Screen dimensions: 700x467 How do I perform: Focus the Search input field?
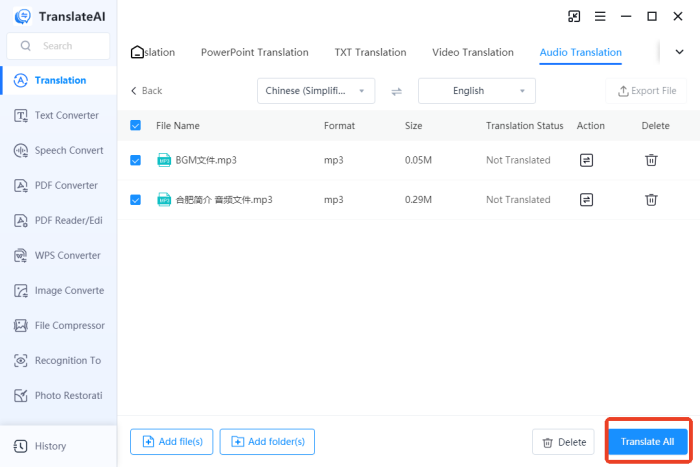point(58,46)
